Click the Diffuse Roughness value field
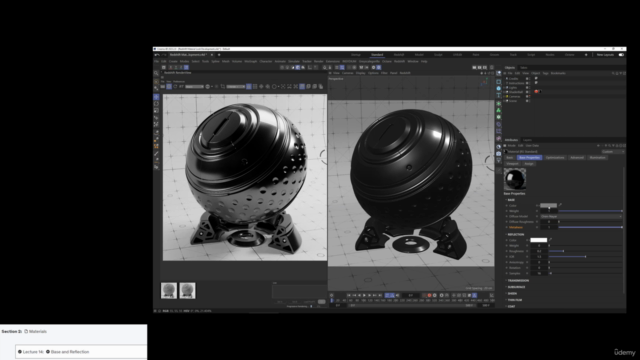Image resolution: width=640 pixels, height=360 pixels. pos(549,222)
